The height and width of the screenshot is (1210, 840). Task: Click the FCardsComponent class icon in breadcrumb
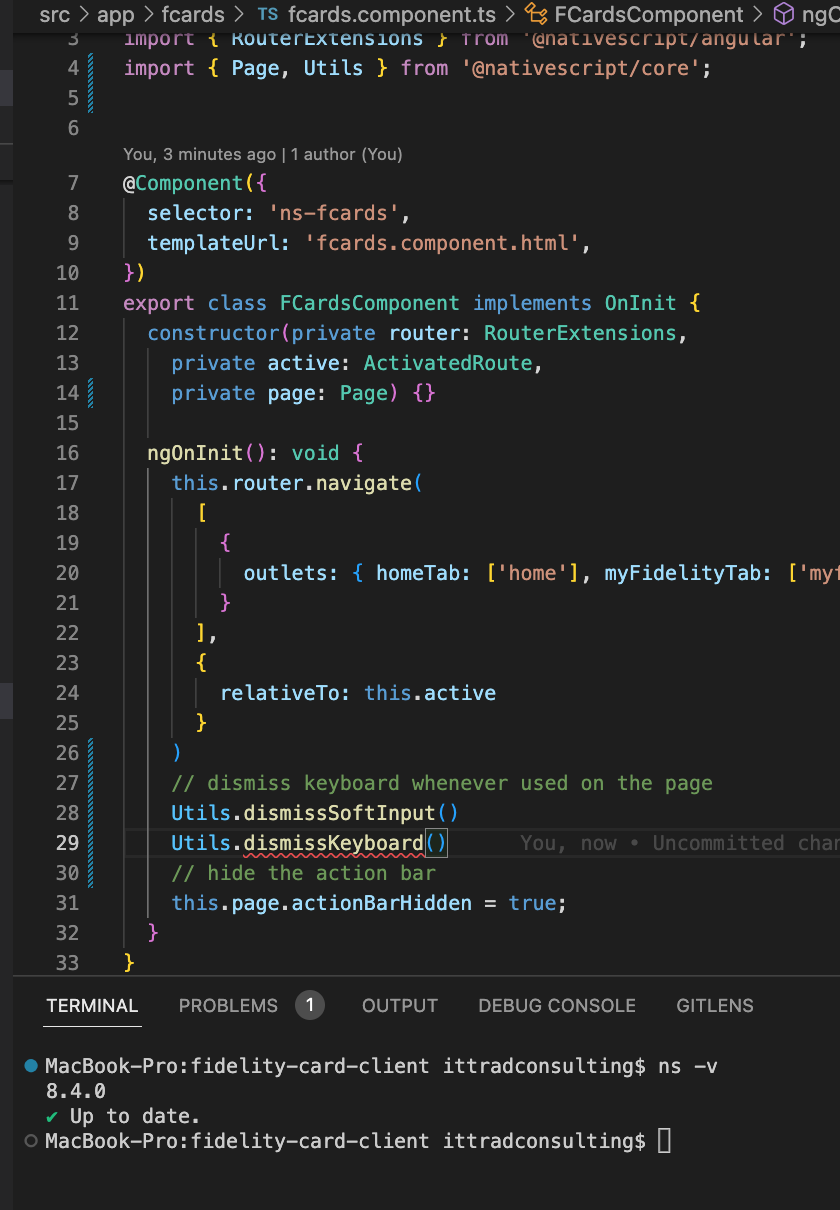tap(536, 15)
